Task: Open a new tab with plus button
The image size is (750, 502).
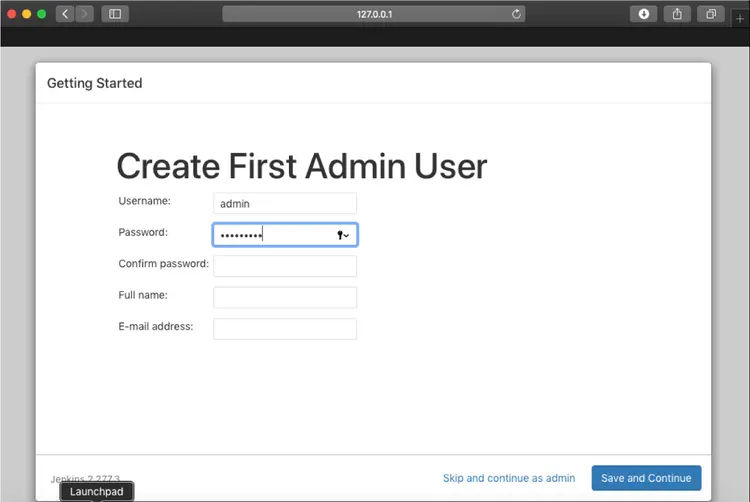Action: click(x=739, y=19)
